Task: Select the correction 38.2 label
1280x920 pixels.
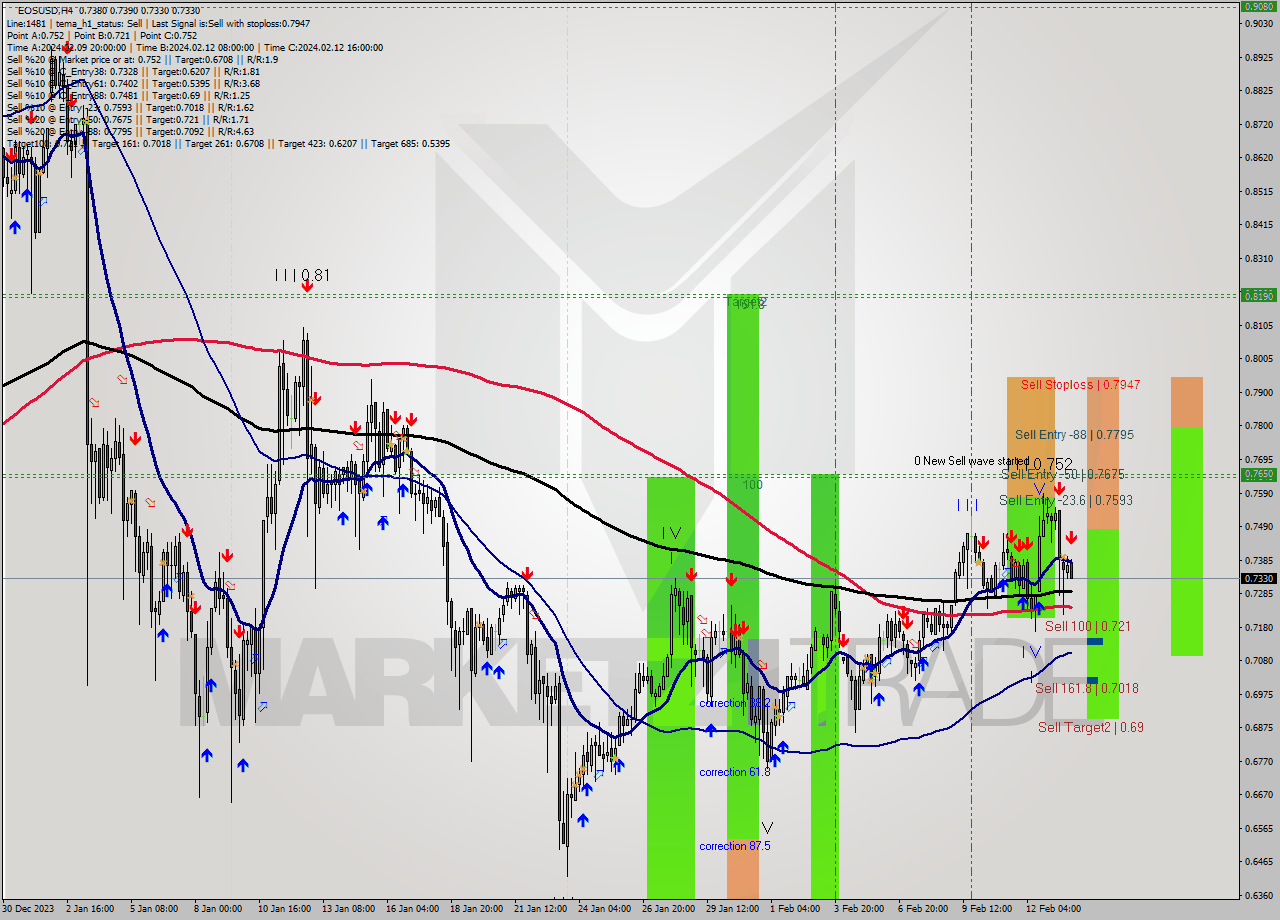Action: 734,703
